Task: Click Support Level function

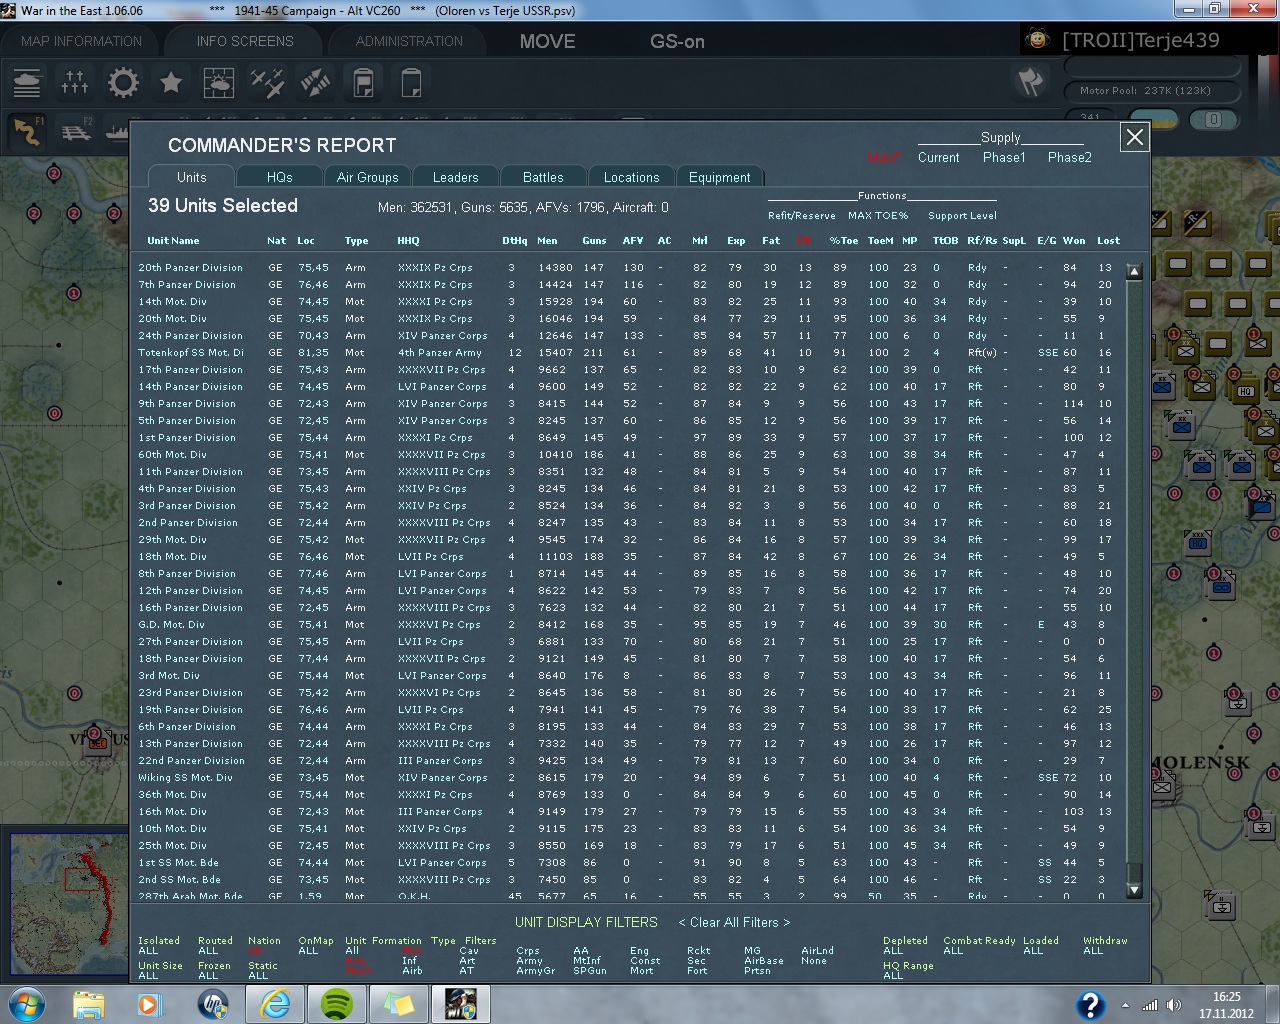Action: pos(962,215)
